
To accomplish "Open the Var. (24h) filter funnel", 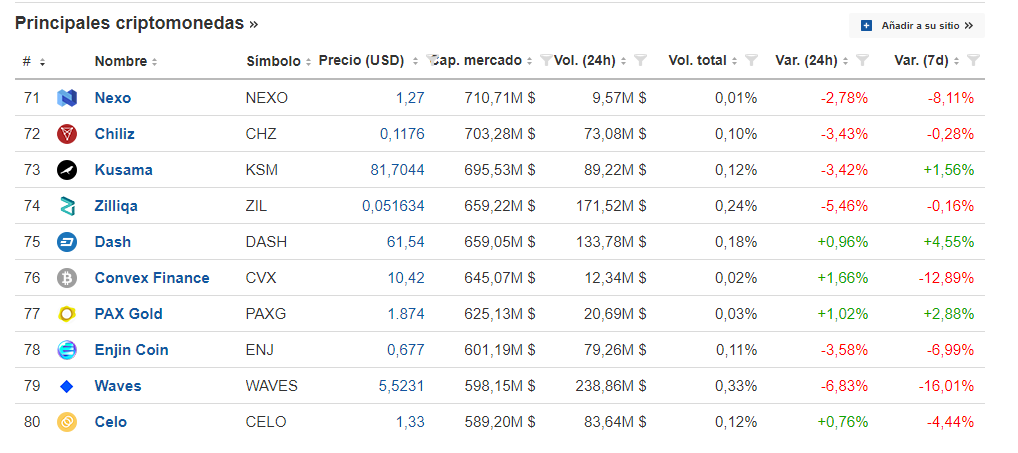I will (862, 60).
